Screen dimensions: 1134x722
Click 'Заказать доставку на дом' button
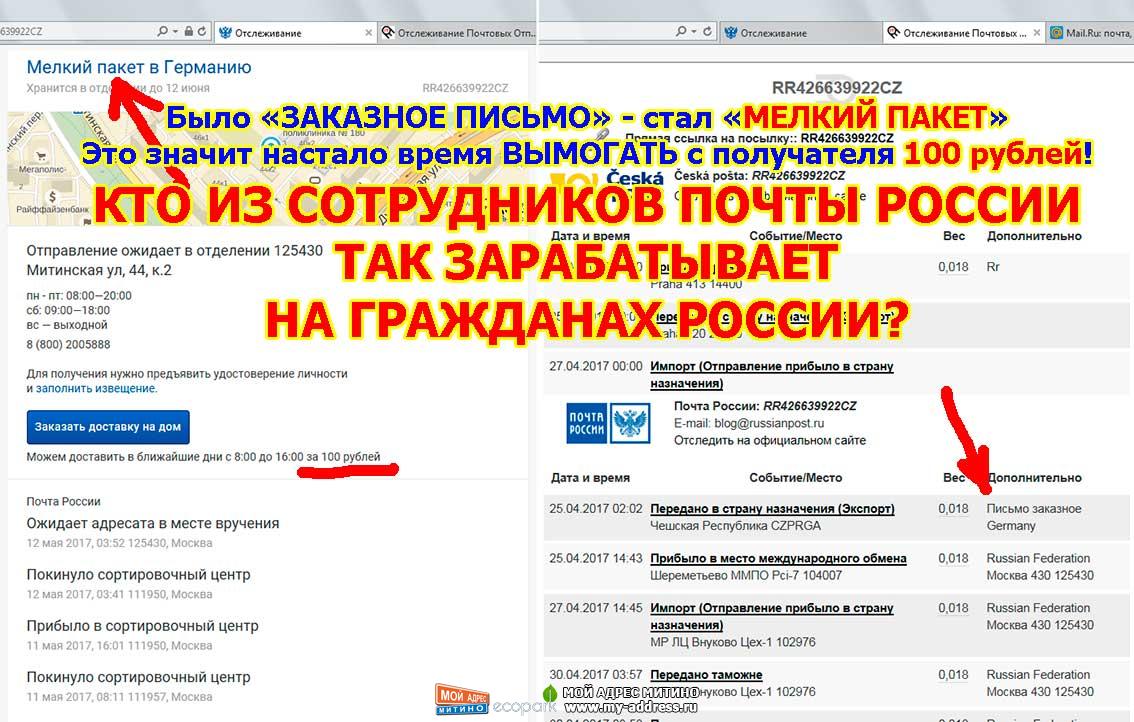[108, 426]
